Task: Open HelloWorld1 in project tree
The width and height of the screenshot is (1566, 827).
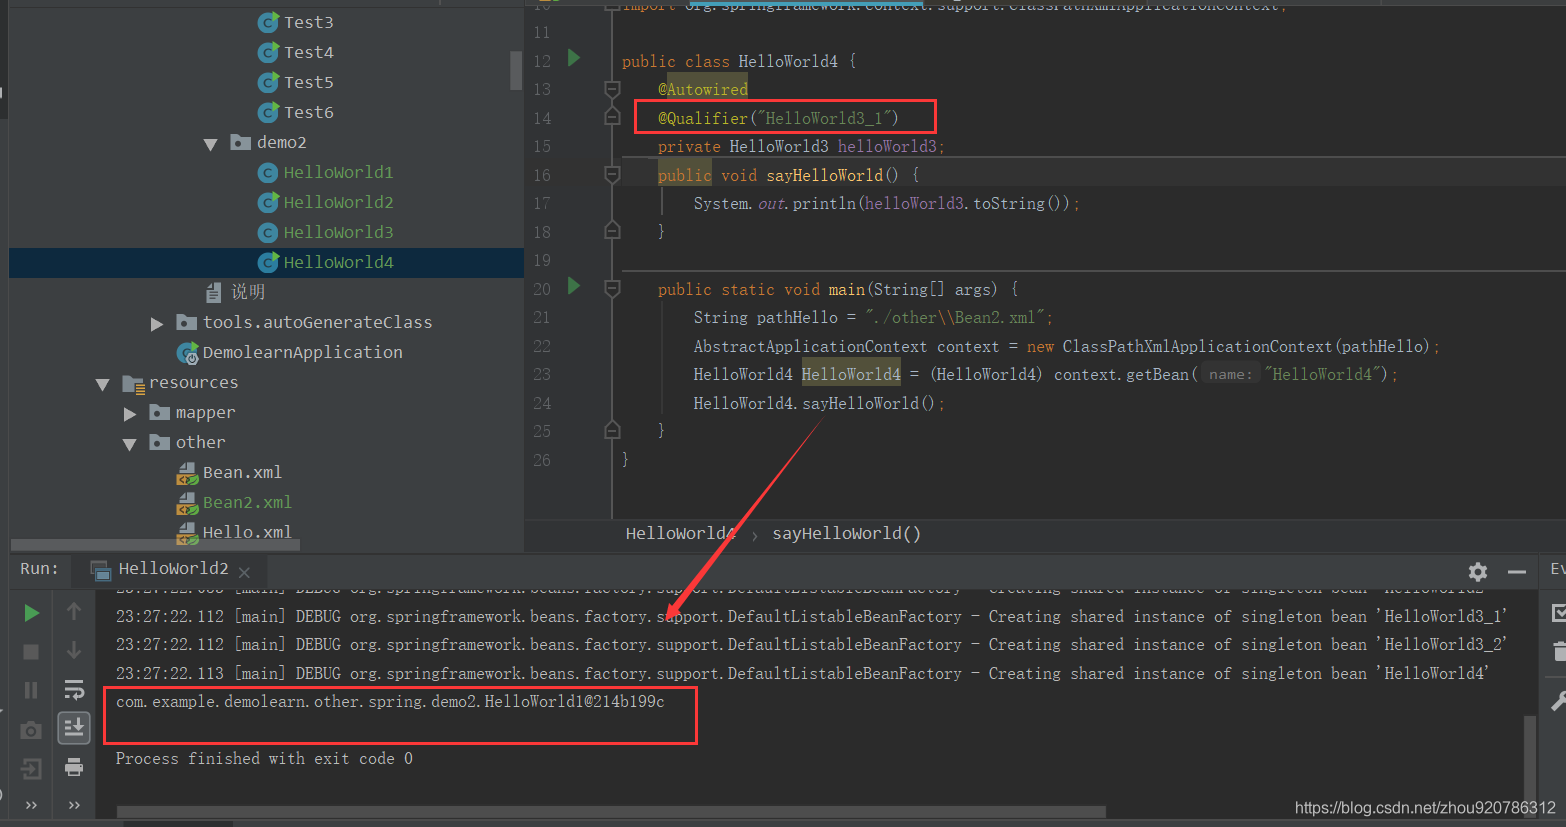Action: (338, 172)
